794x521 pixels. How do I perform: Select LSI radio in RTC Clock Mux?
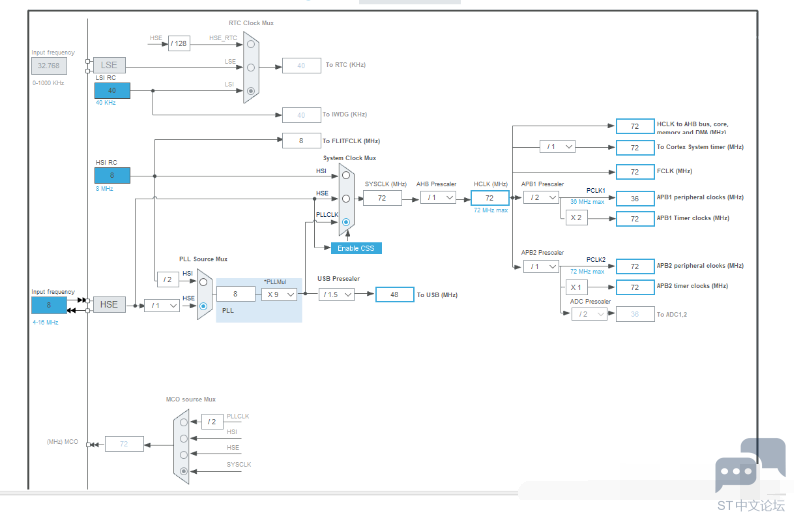(251, 91)
